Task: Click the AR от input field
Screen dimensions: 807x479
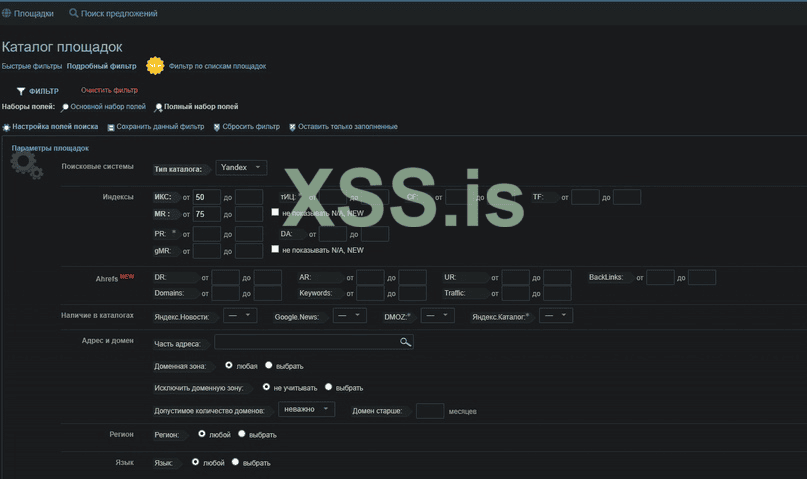Action: tap(370, 277)
